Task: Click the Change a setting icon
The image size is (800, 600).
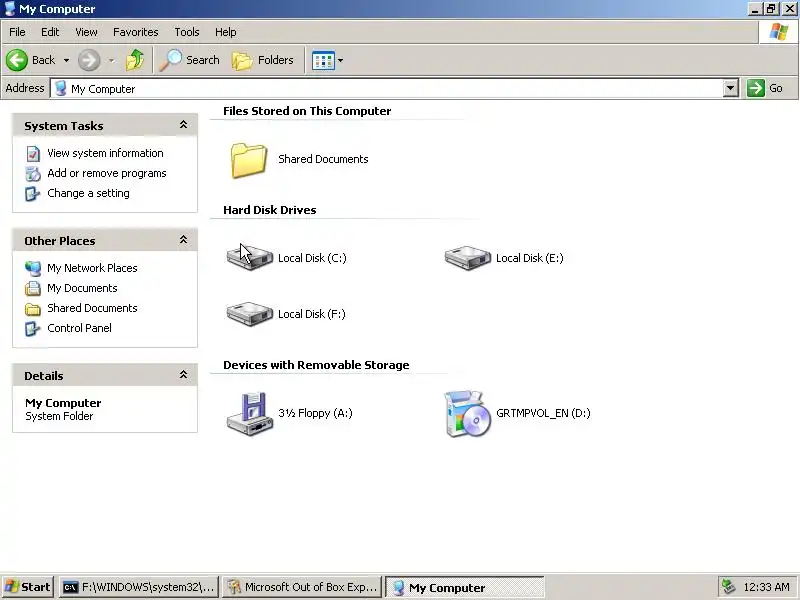Action: point(33,193)
